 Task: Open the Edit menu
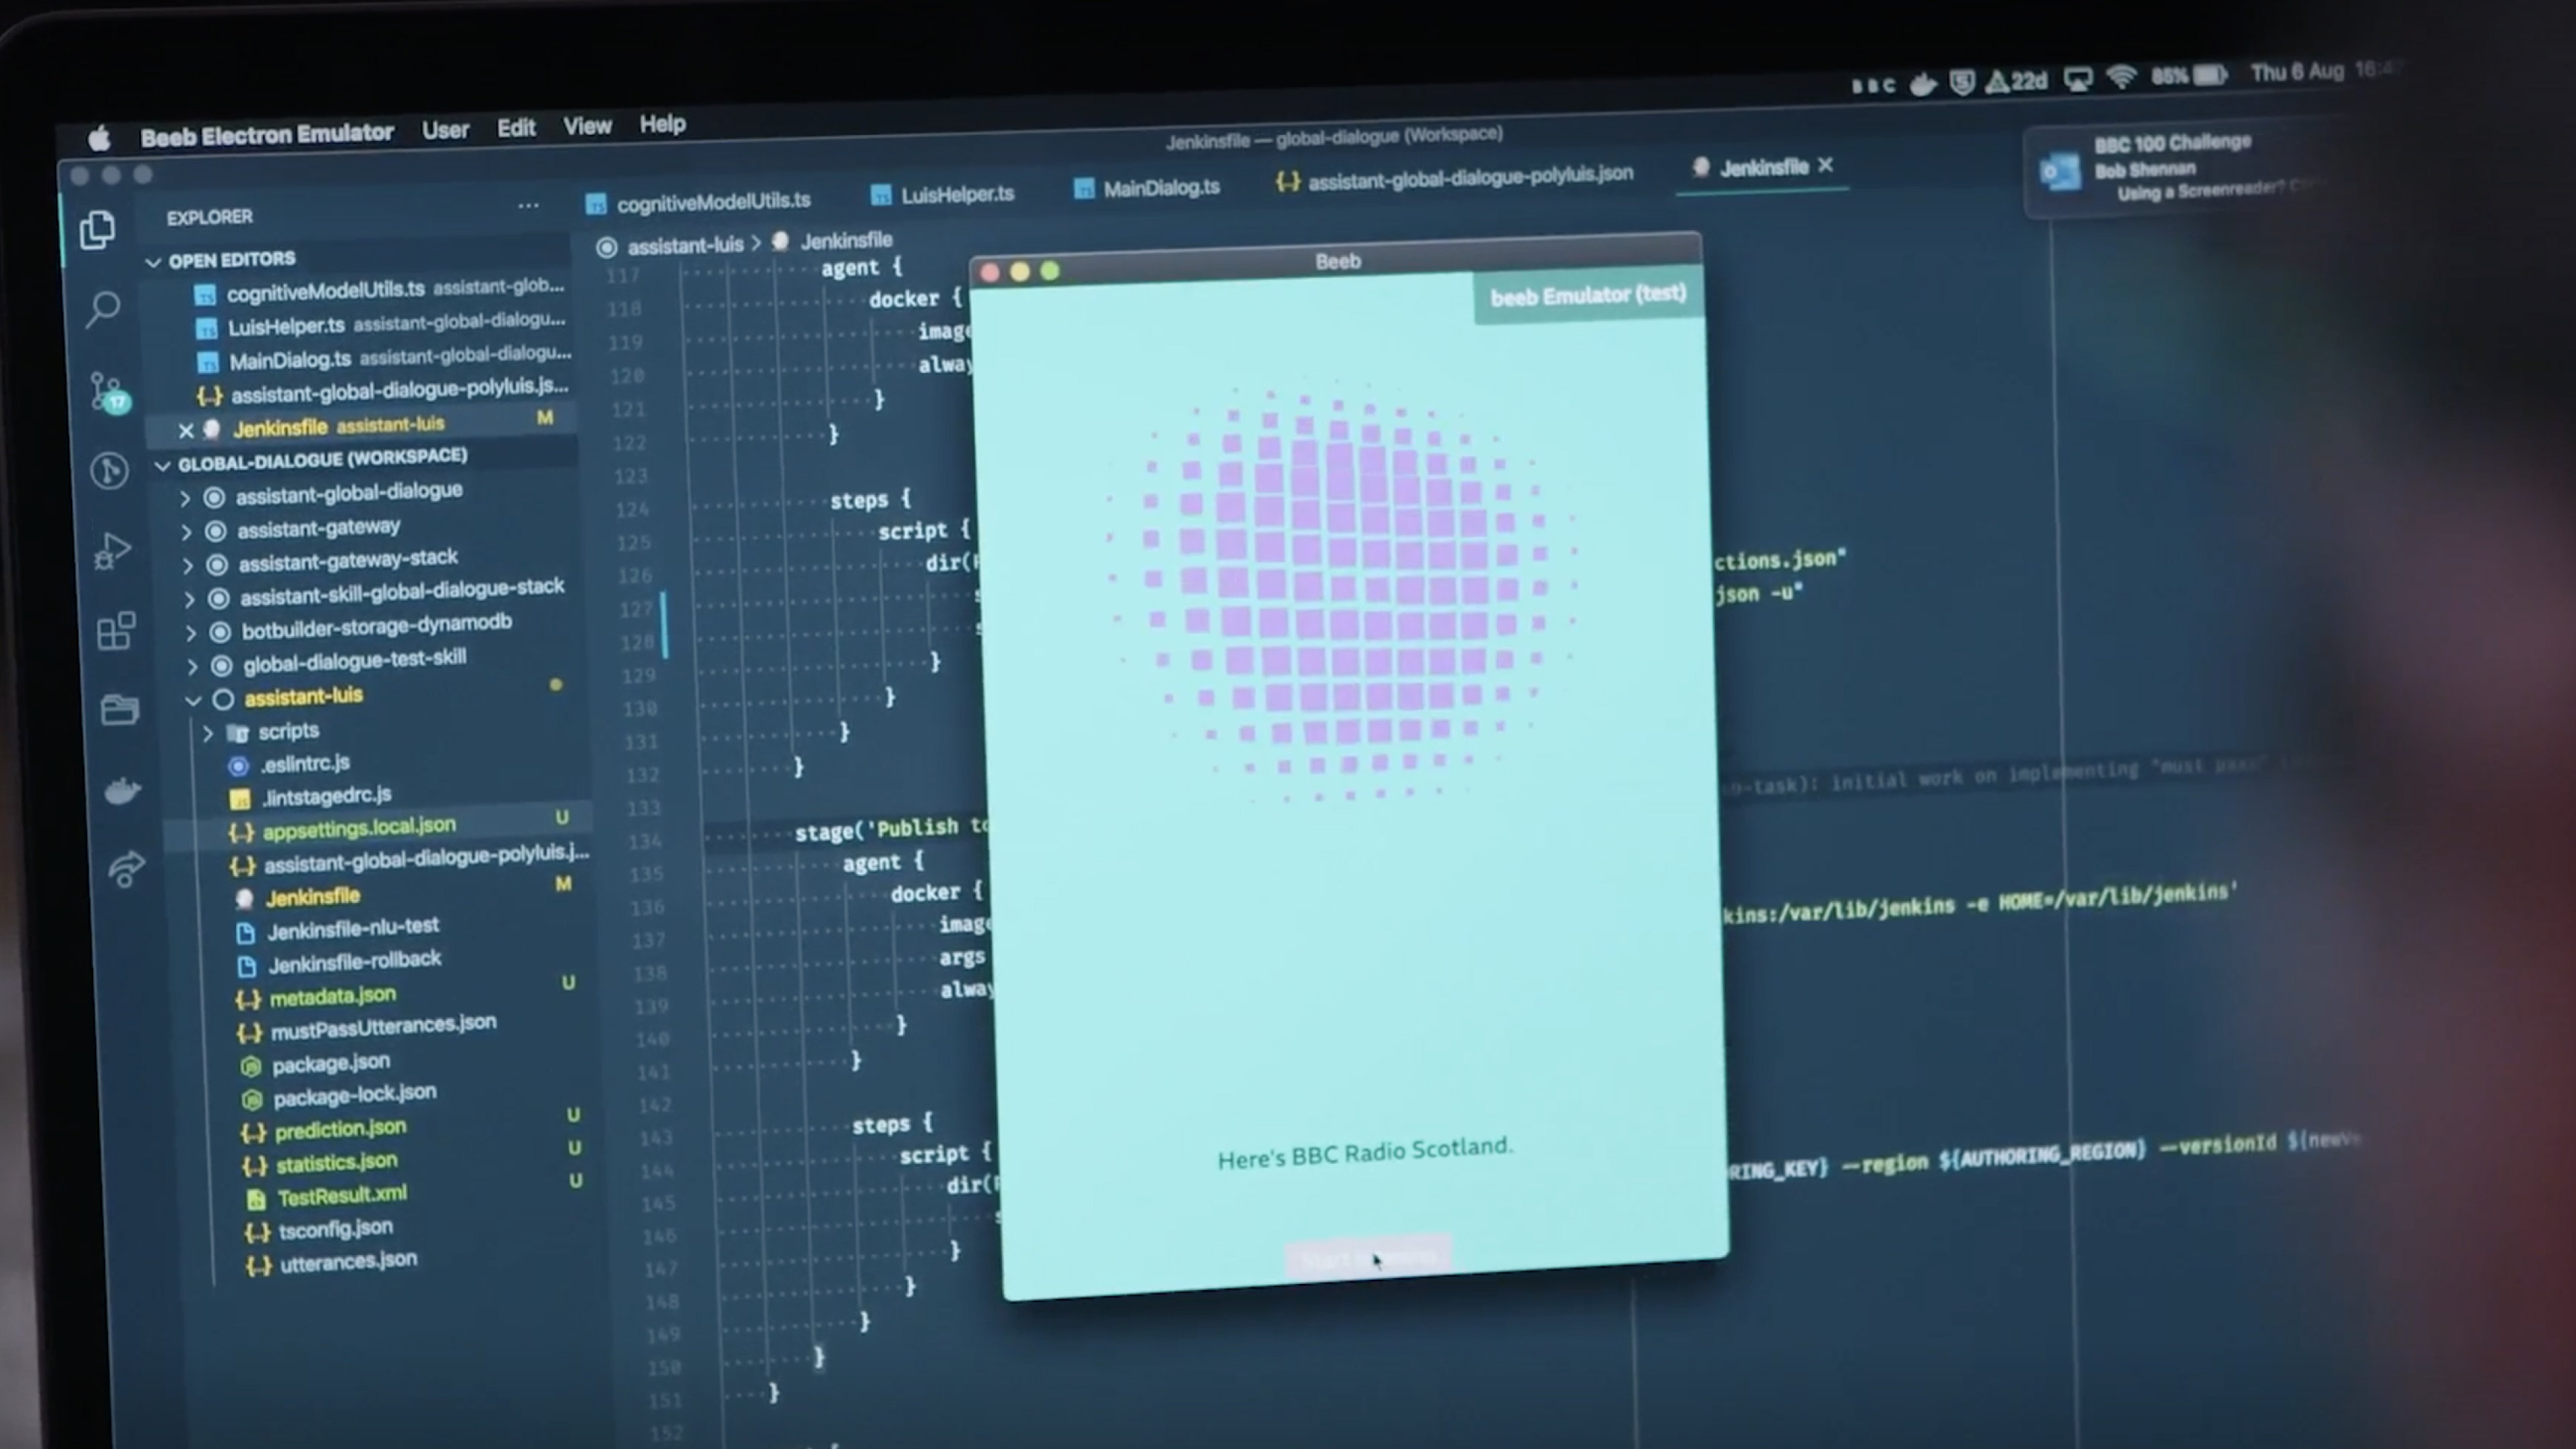tap(516, 128)
